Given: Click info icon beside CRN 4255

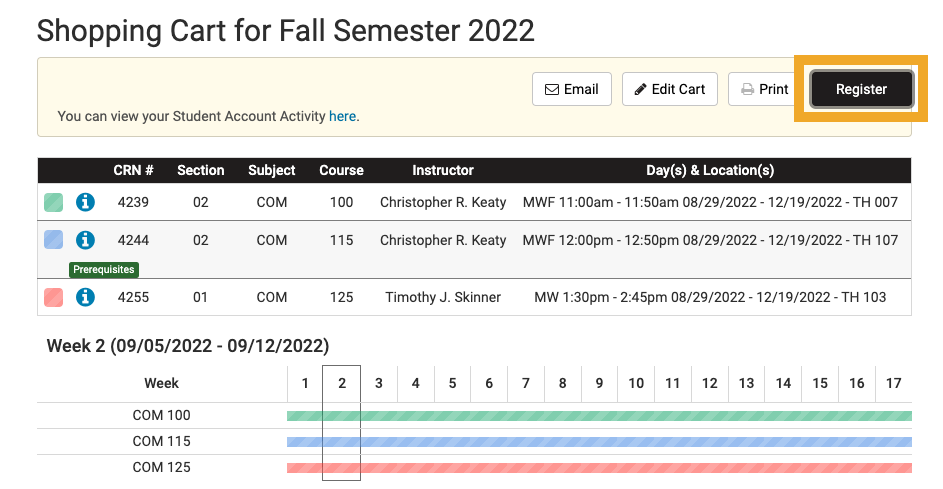Looking at the screenshot, I should coord(85,297).
